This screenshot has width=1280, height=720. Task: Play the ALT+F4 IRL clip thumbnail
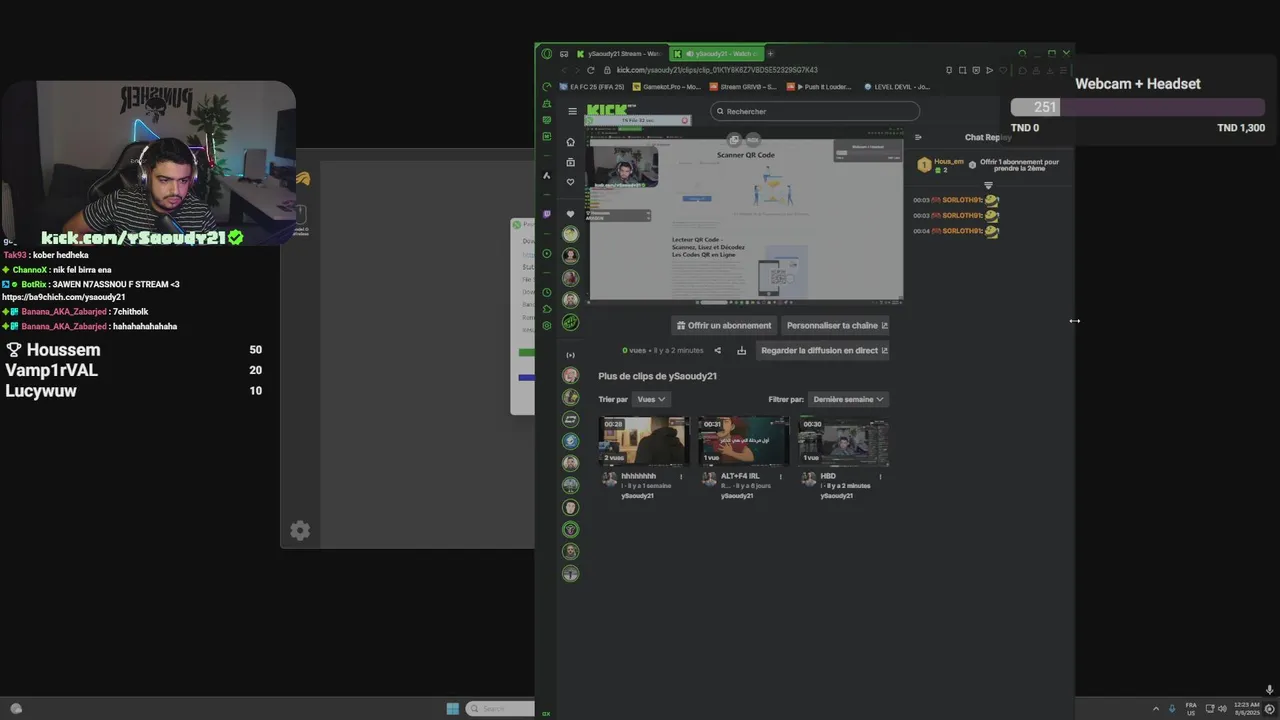click(x=743, y=441)
